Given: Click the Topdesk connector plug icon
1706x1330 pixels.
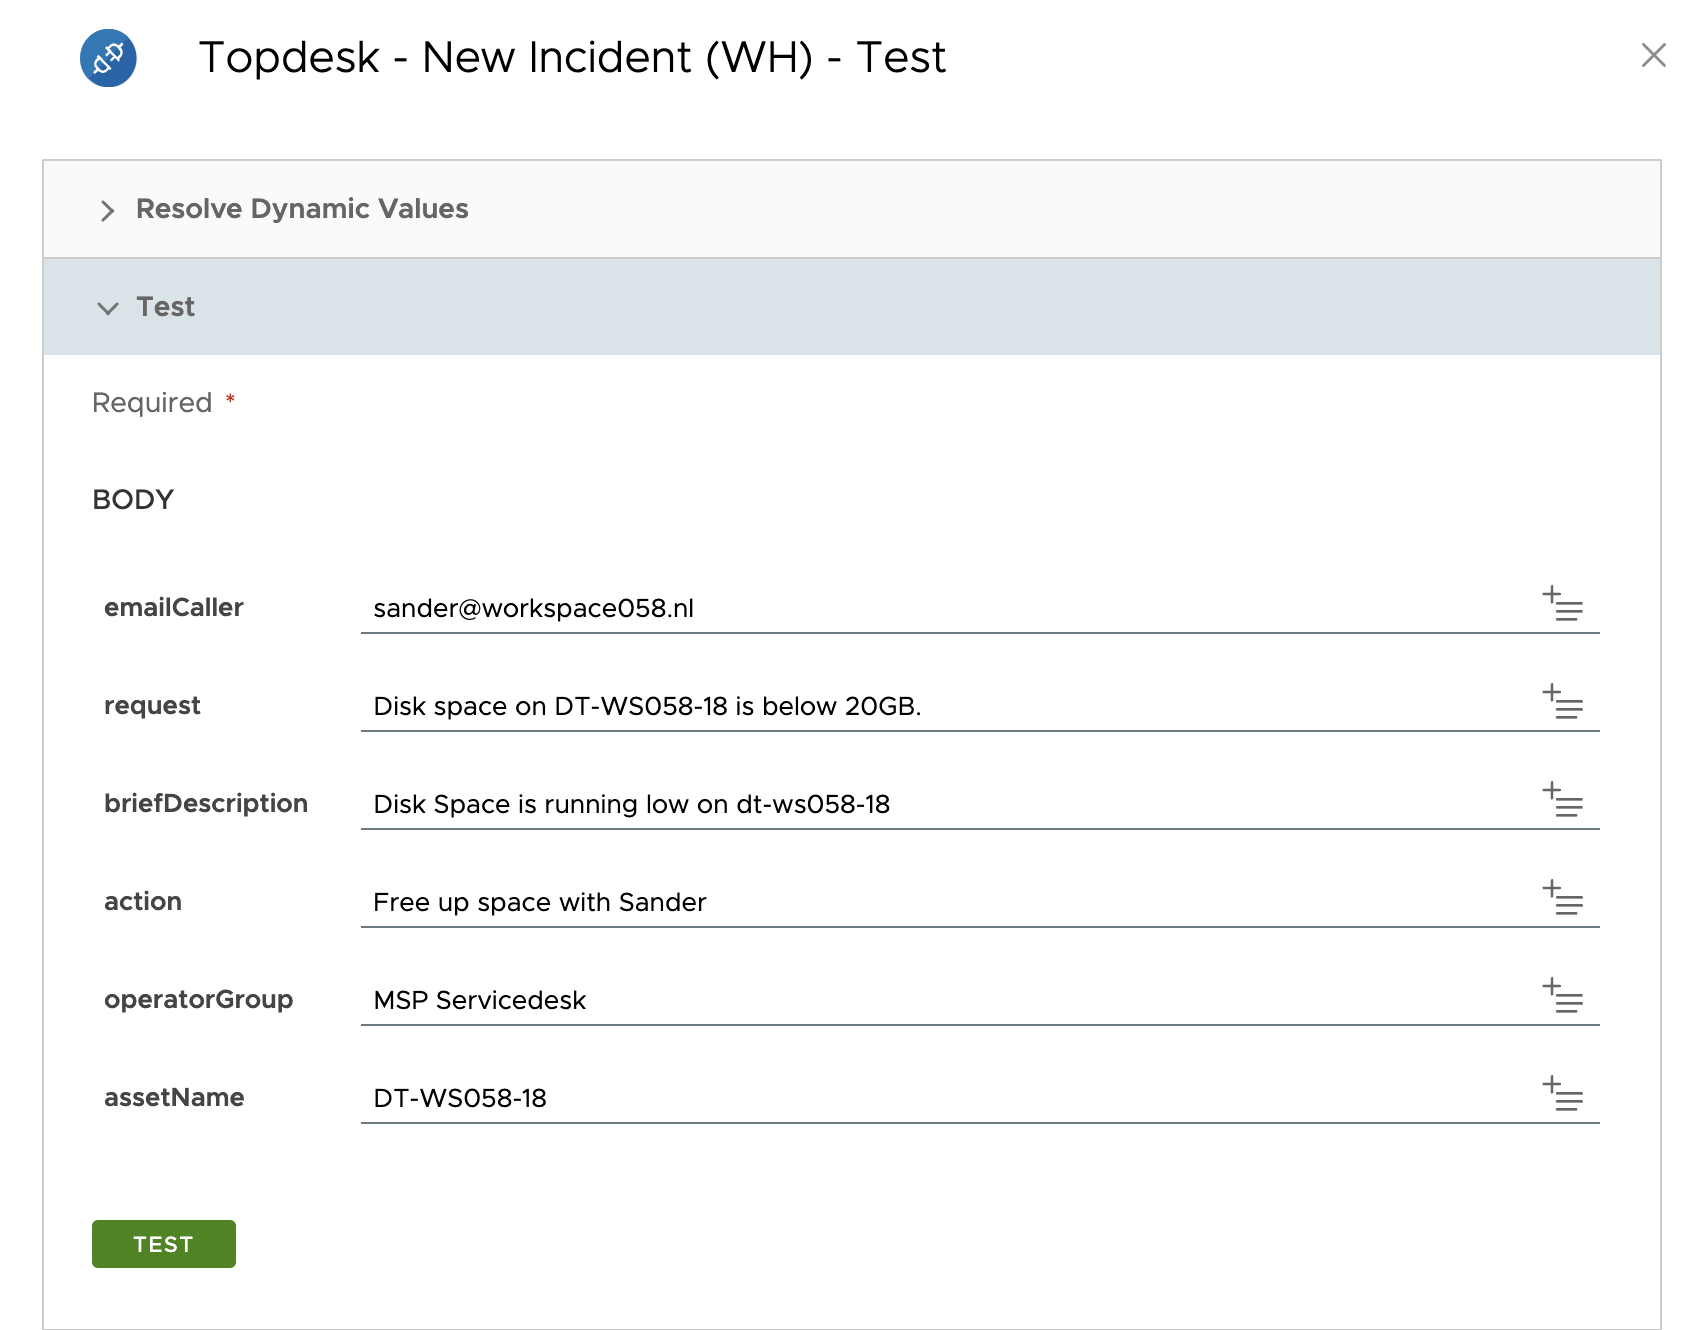Looking at the screenshot, I should point(108,58).
